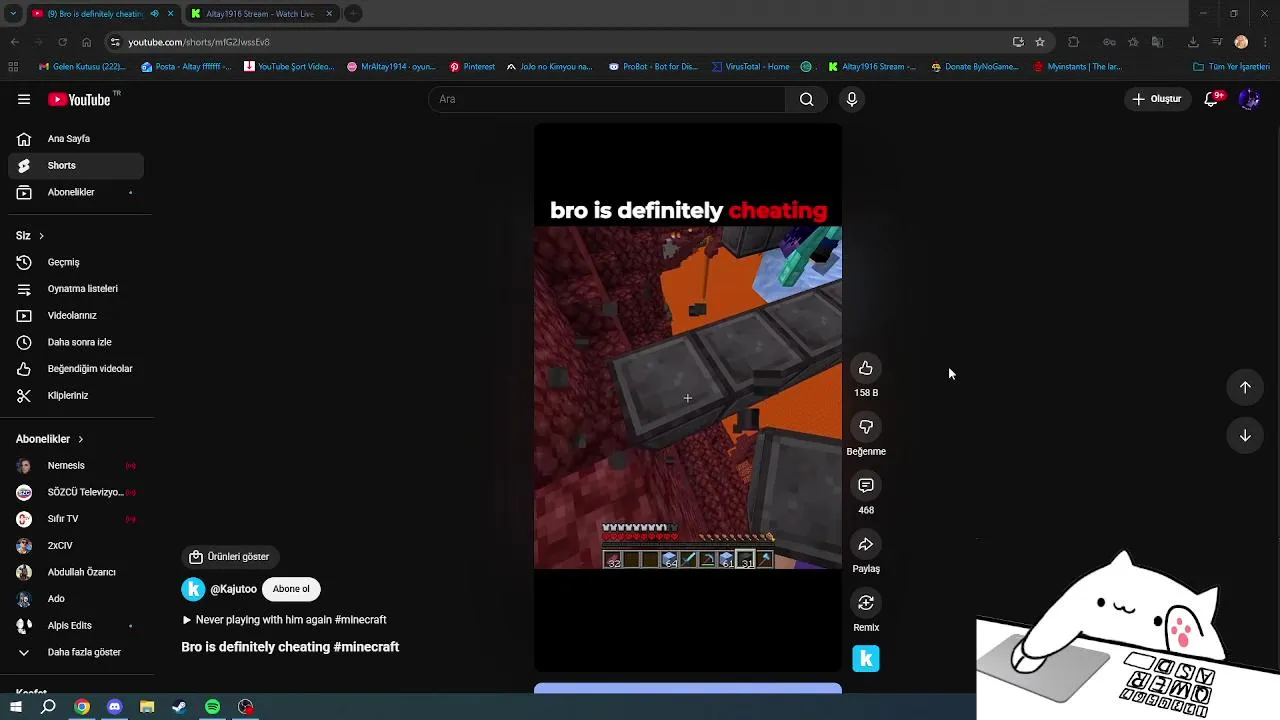
Task: Select Shorts in sidebar
Action: pyautogui.click(x=76, y=165)
